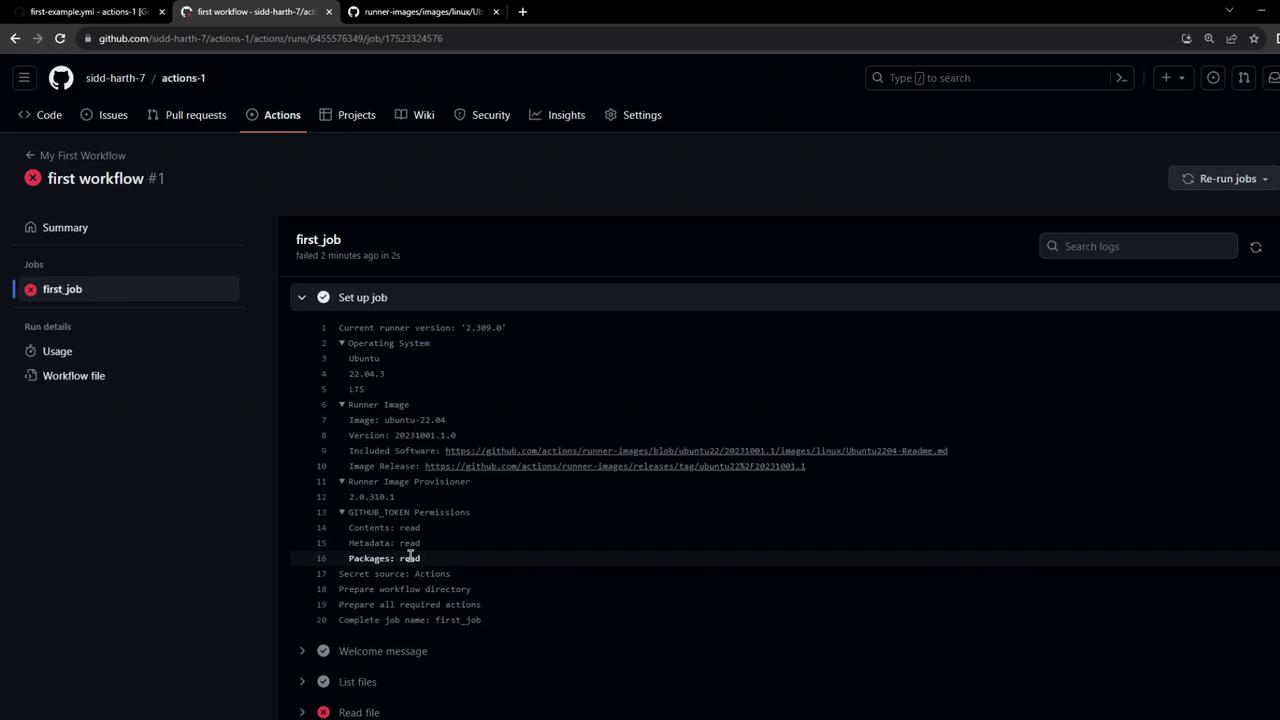Viewport: 1280px width, 720px height.
Task: Open a new browser tab with plus
Action: coord(522,12)
